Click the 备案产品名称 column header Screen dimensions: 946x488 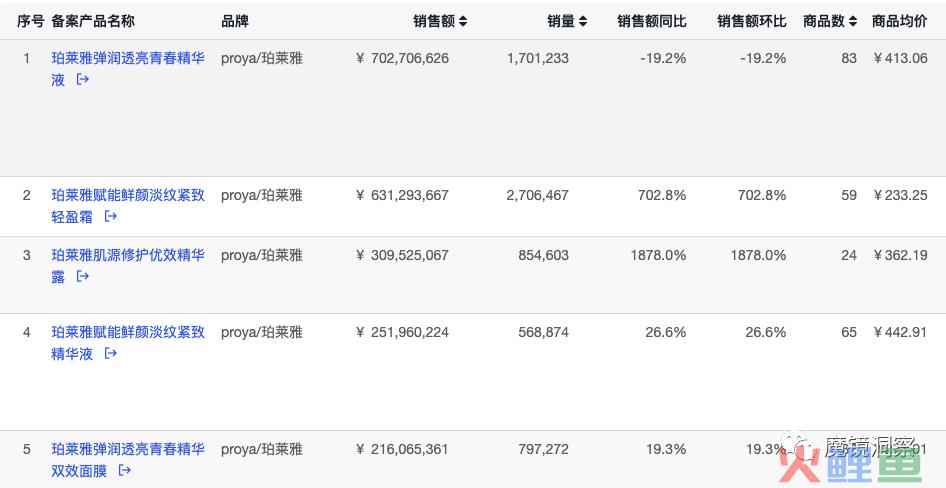click(93, 21)
